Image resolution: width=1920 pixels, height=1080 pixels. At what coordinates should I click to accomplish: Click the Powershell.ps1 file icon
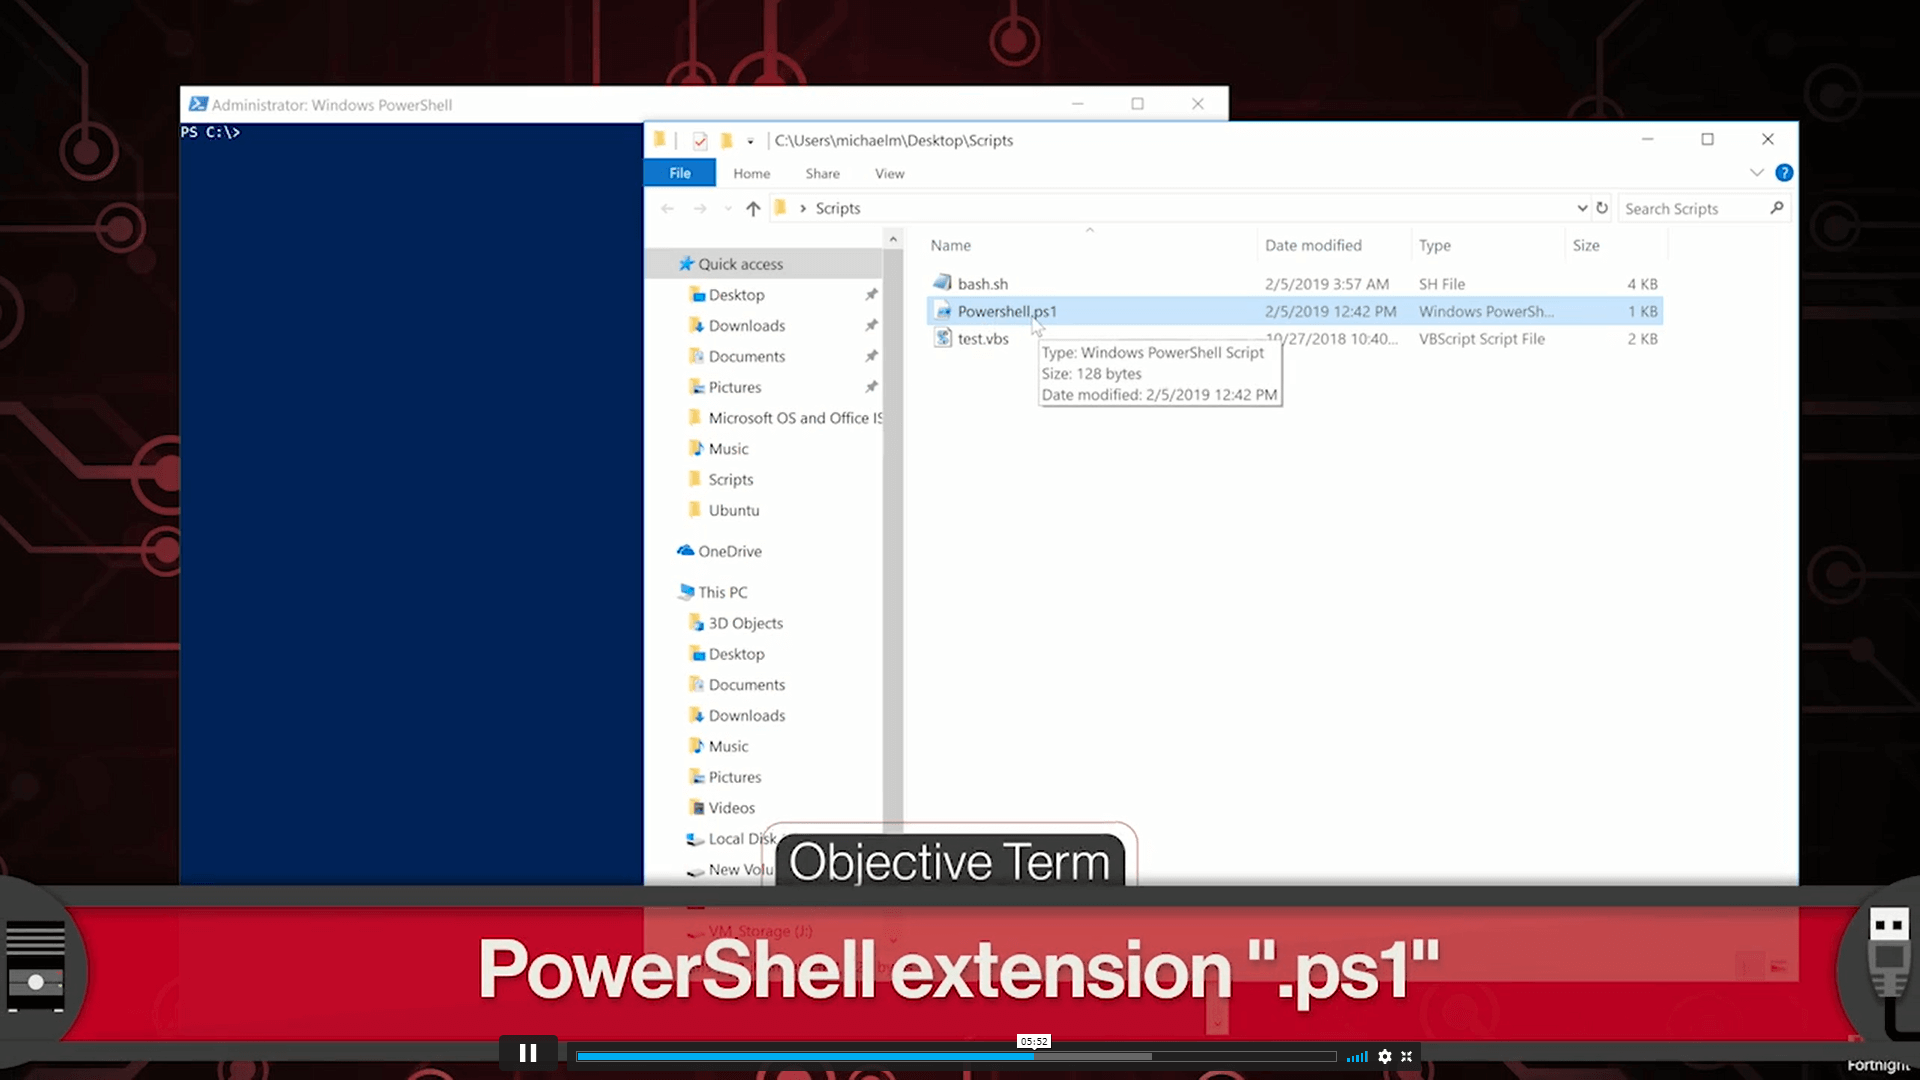(942, 311)
